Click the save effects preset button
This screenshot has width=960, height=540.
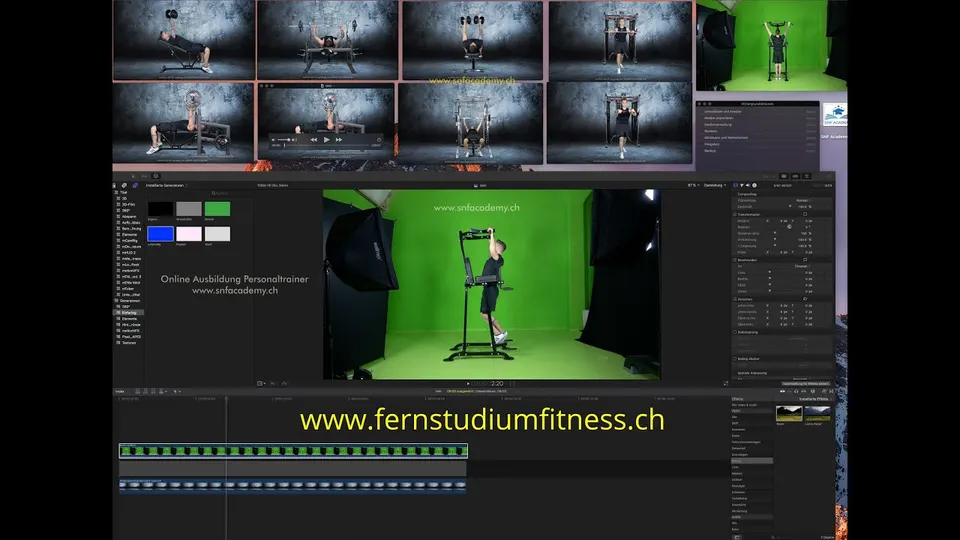pos(806,384)
